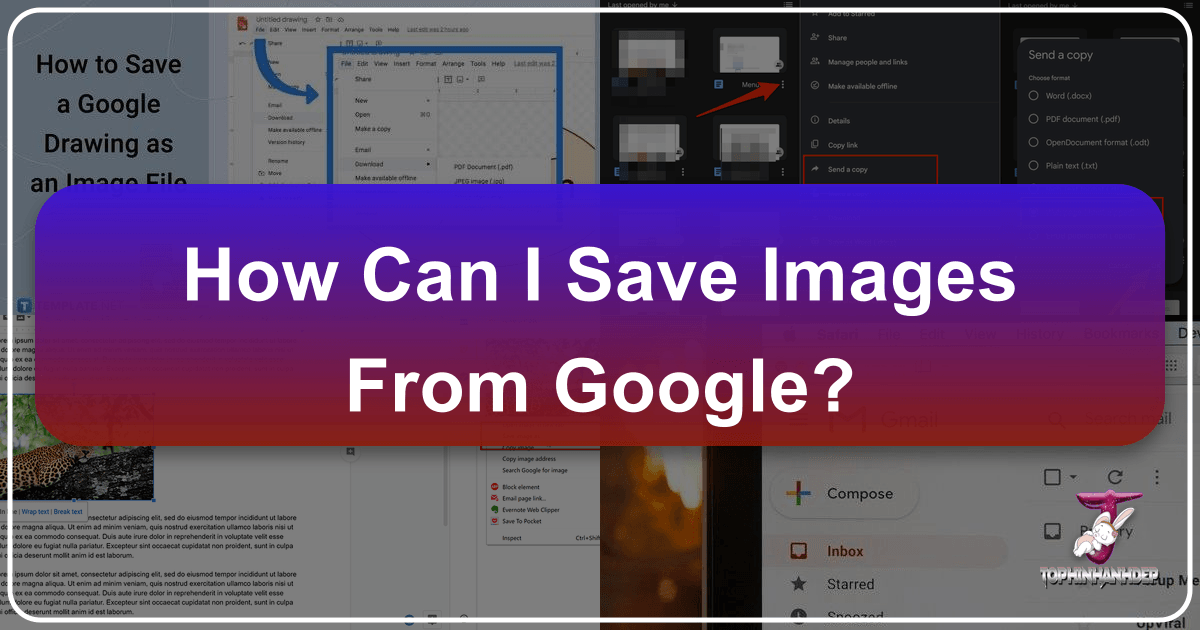The height and width of the screenshot is (630, 1200).
Task: Select the Plain text (.txt) format option
Action: click(1033, 166)
